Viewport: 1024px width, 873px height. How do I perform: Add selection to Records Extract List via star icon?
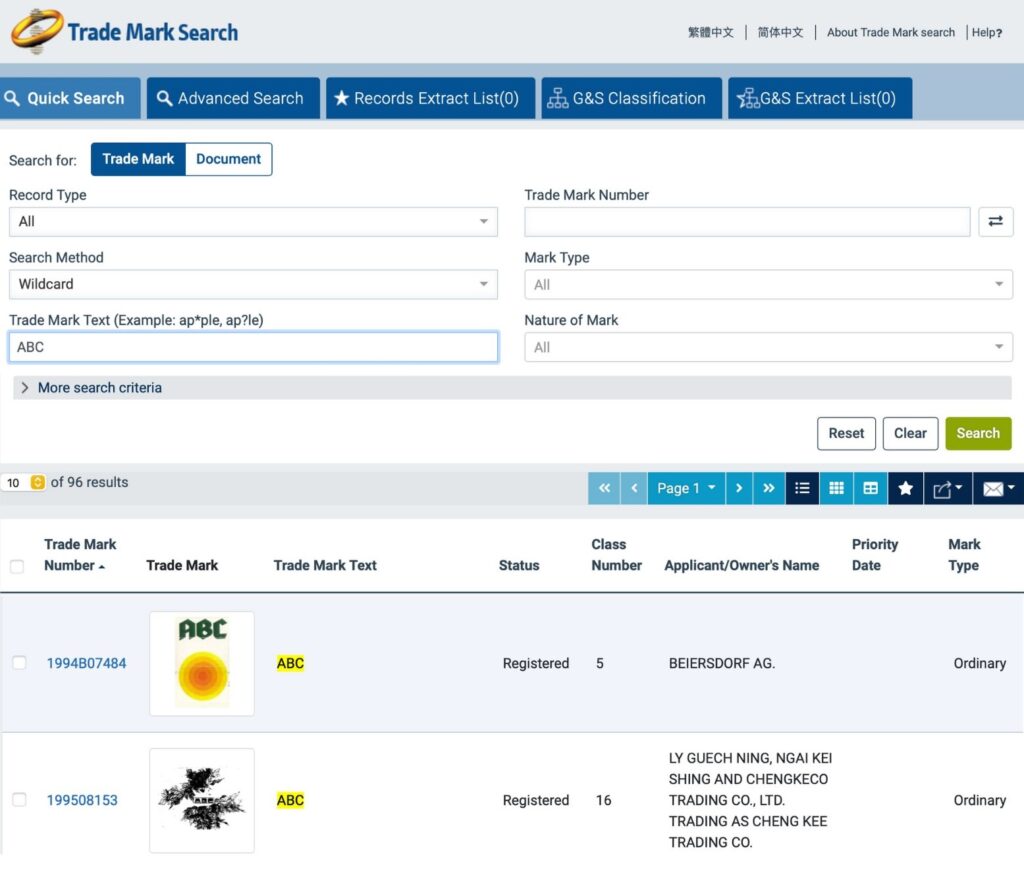[x=905, y=488]
